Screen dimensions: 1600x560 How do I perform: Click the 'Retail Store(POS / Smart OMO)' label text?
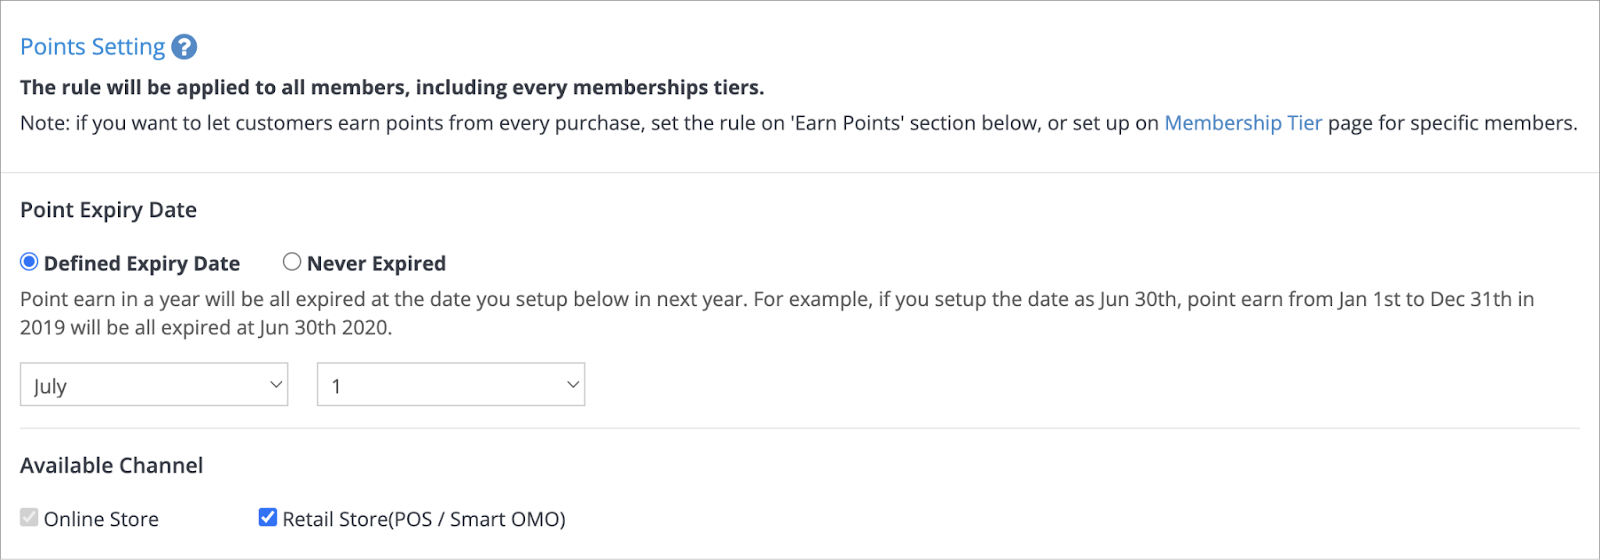pyautogui.click(x=424, y=519)
